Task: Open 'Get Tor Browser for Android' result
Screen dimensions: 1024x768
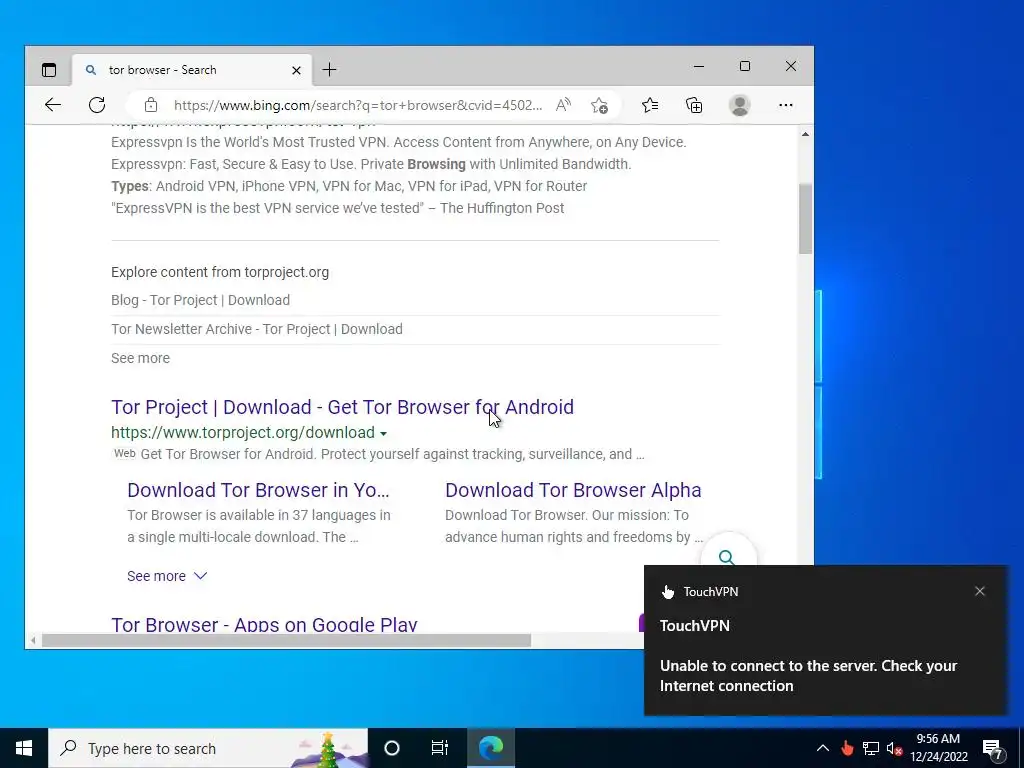Action: [342, 407]
